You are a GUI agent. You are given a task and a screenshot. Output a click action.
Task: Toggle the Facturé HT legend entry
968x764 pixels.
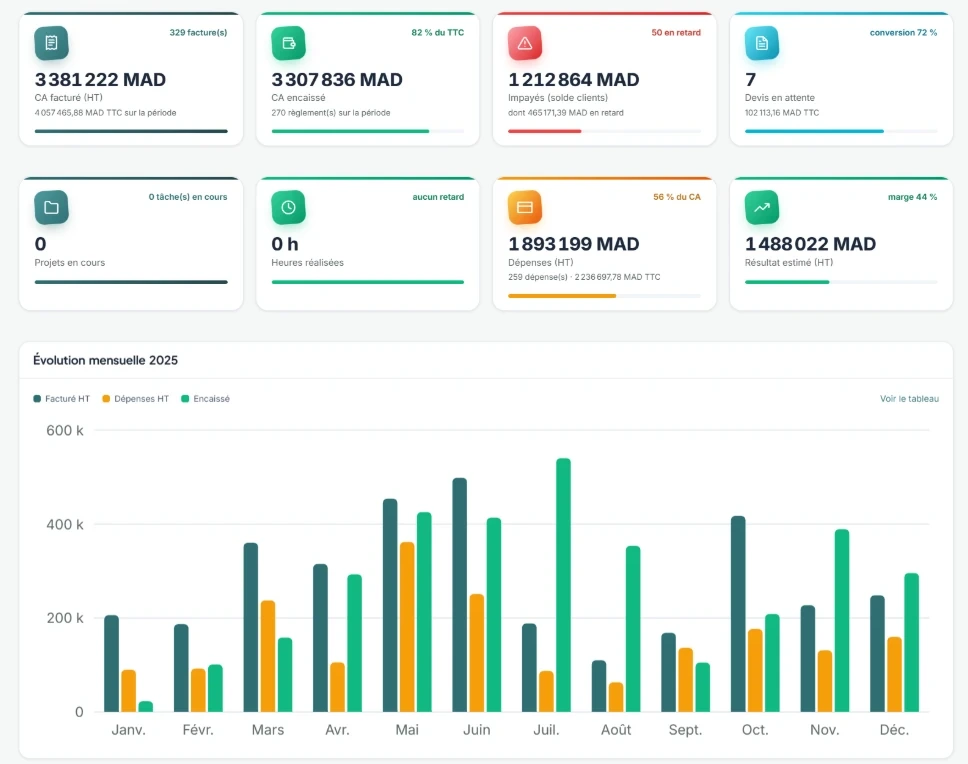(x=61, y=399)
